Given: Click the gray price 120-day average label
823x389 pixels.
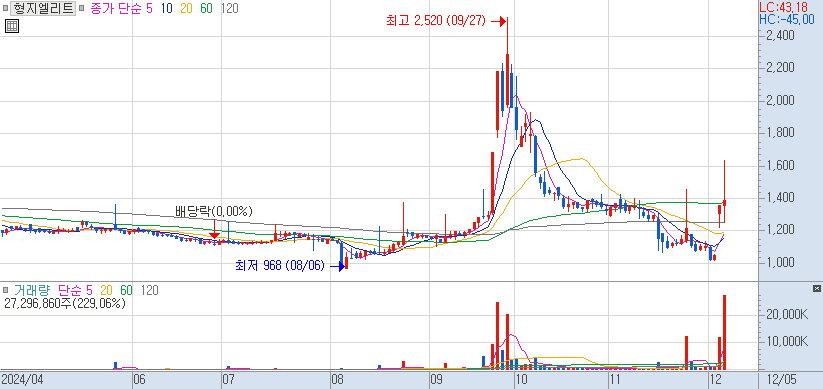Looking at the screenshot, I should pyautogui.click(x=229, y=8).
